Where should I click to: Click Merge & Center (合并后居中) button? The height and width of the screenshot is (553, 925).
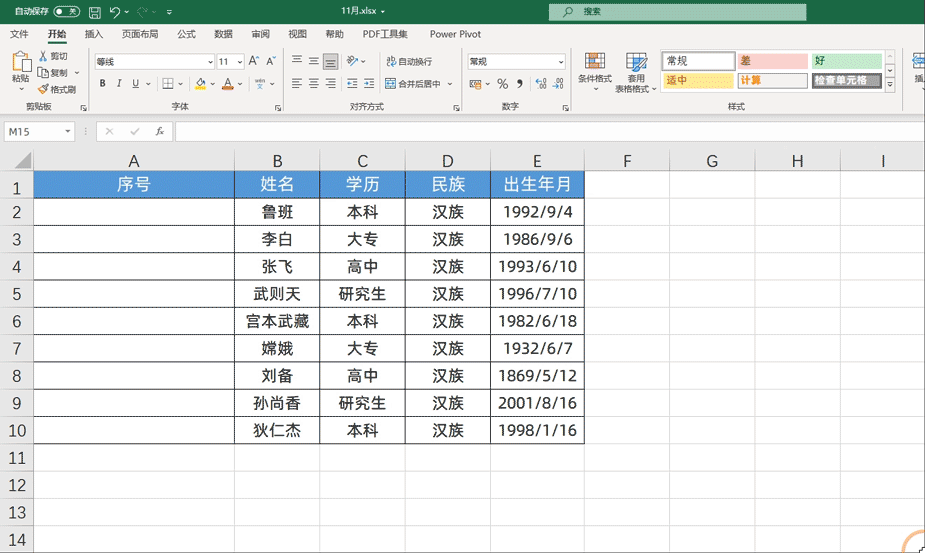click(x=414, y=84)
